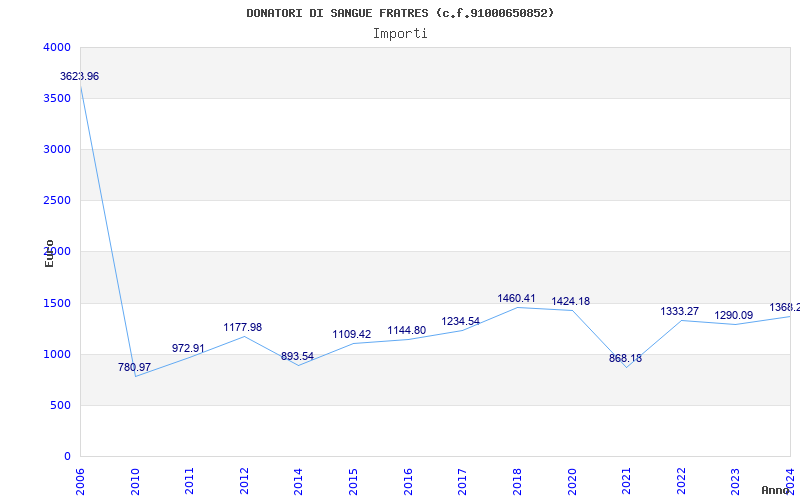Click the x-axis year 2015
The height and width of the screenshot is (500, 800).
pyautogui.click(x=353, y=482)
